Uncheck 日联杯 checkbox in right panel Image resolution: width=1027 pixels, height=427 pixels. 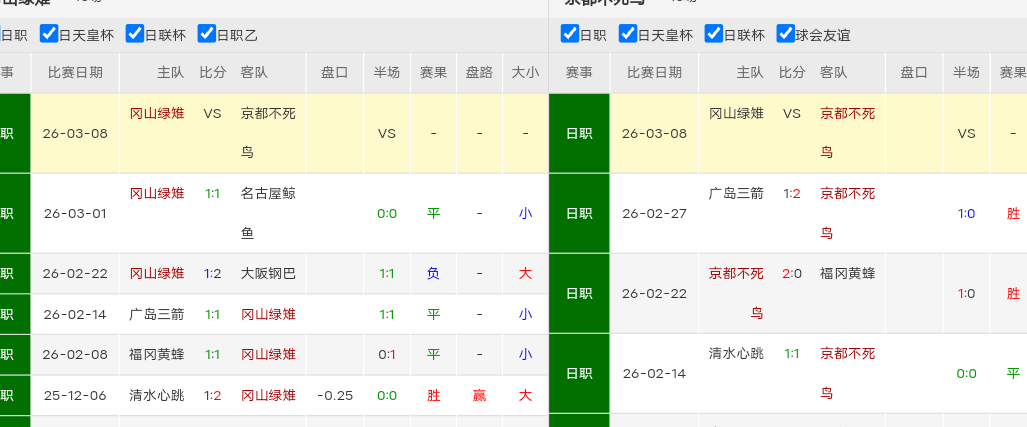(x=714, y=34)
